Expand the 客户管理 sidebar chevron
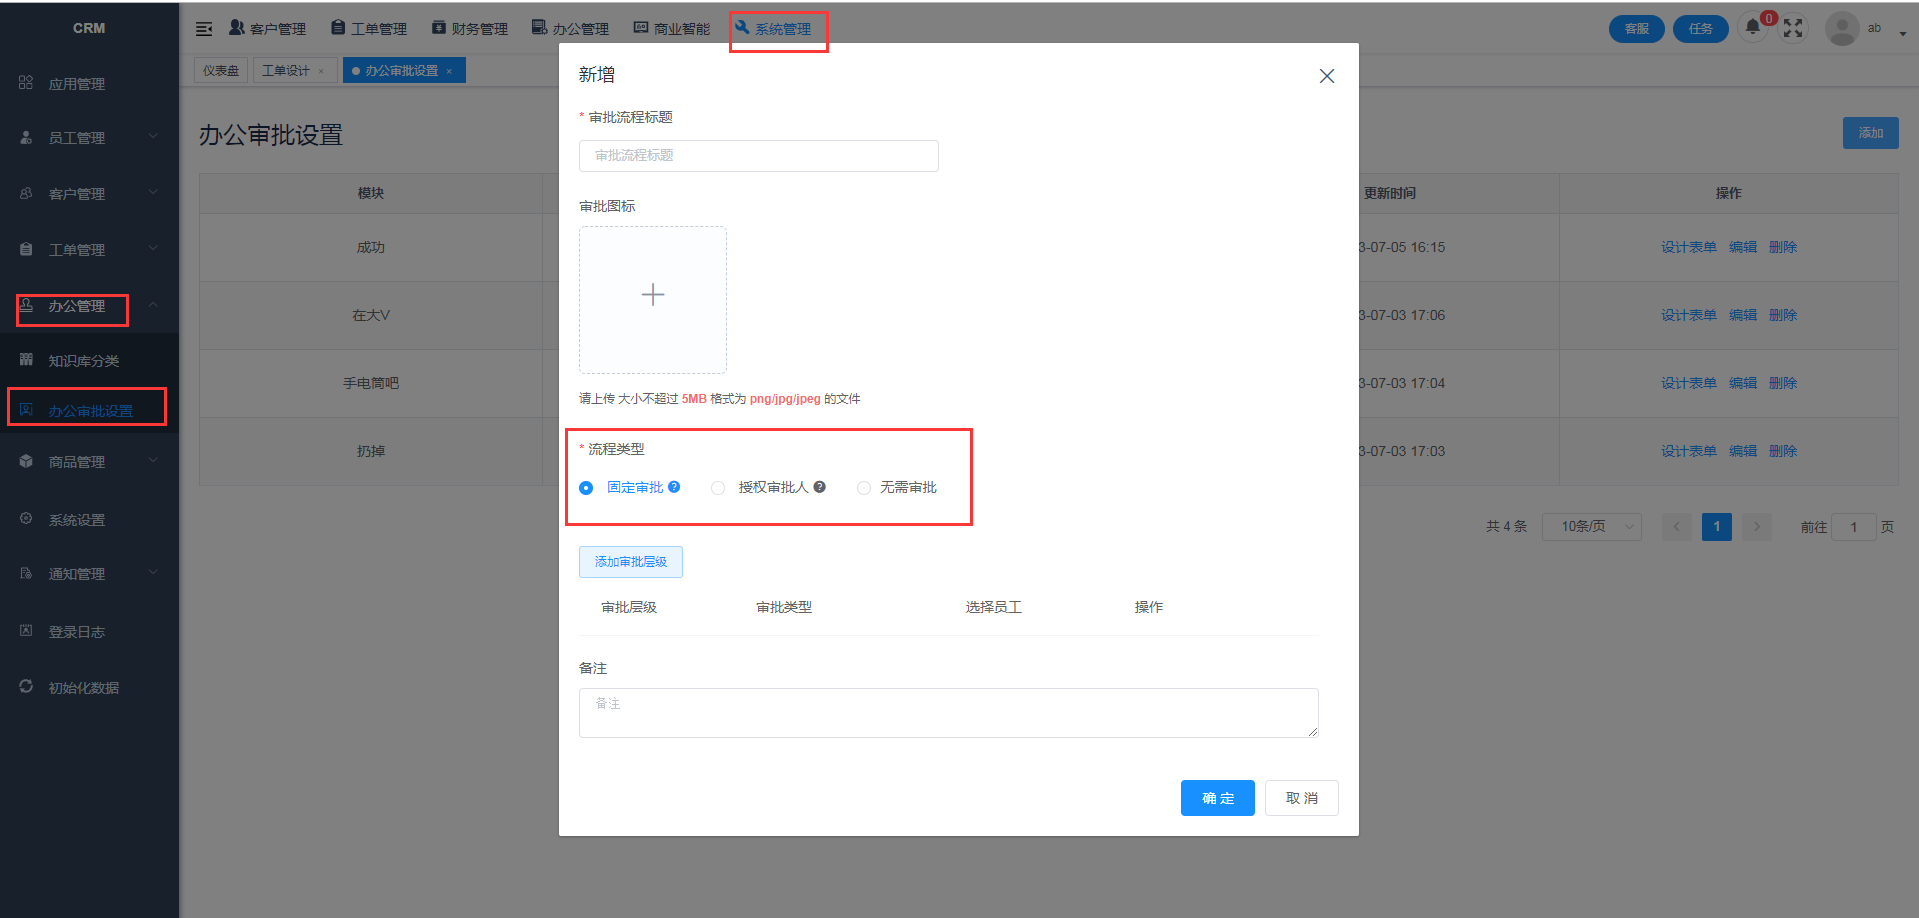 [x=153, y=192]
